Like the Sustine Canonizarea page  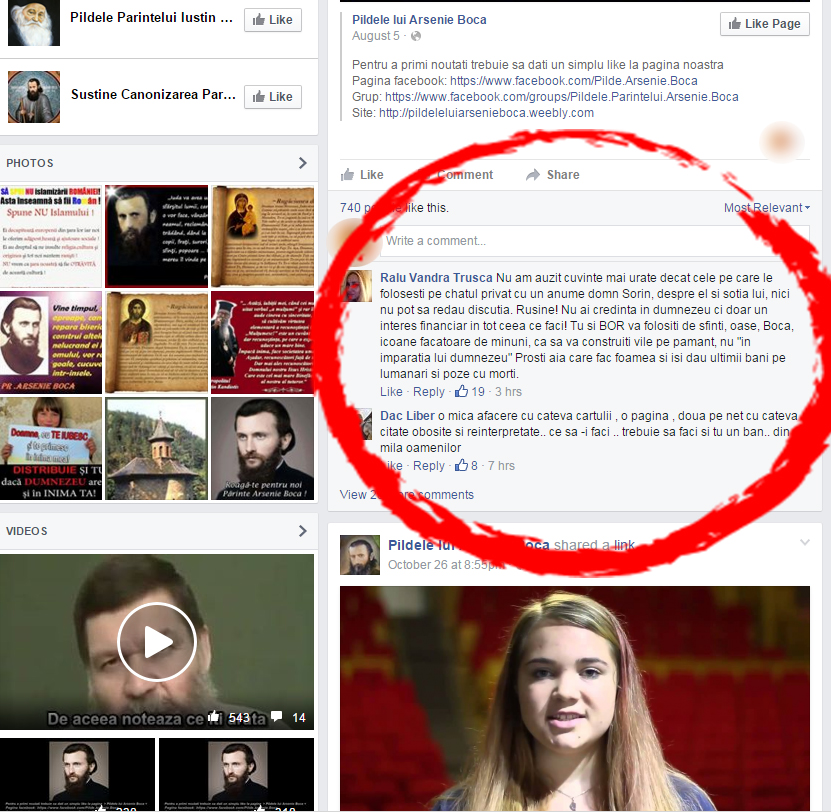point(272,97)
